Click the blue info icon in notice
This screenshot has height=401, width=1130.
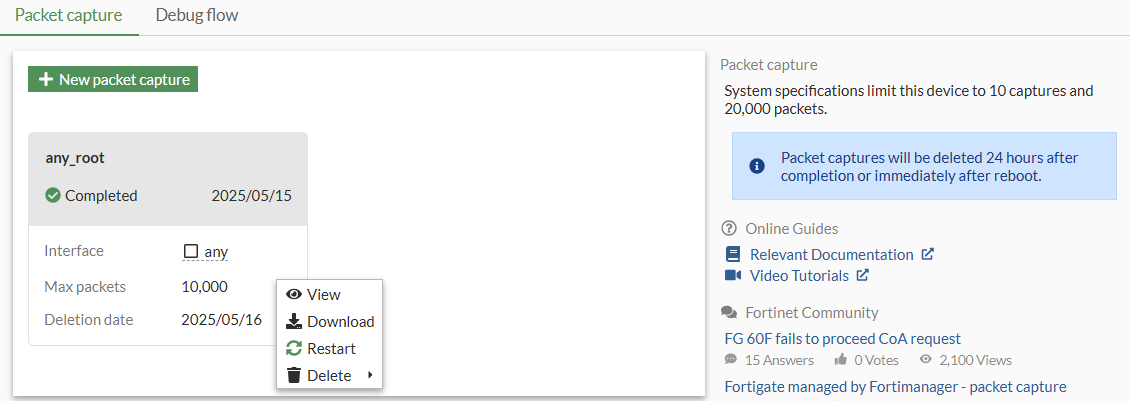[x=757, y=166]
